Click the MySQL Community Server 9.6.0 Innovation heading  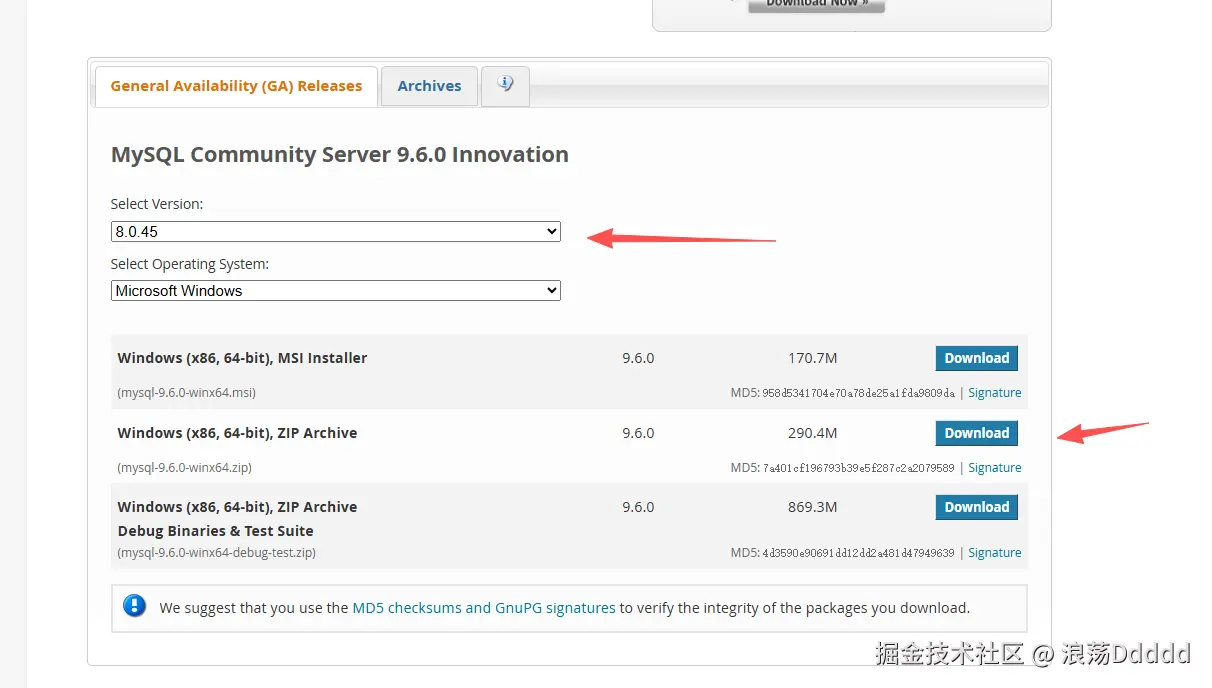click(340, 155)
